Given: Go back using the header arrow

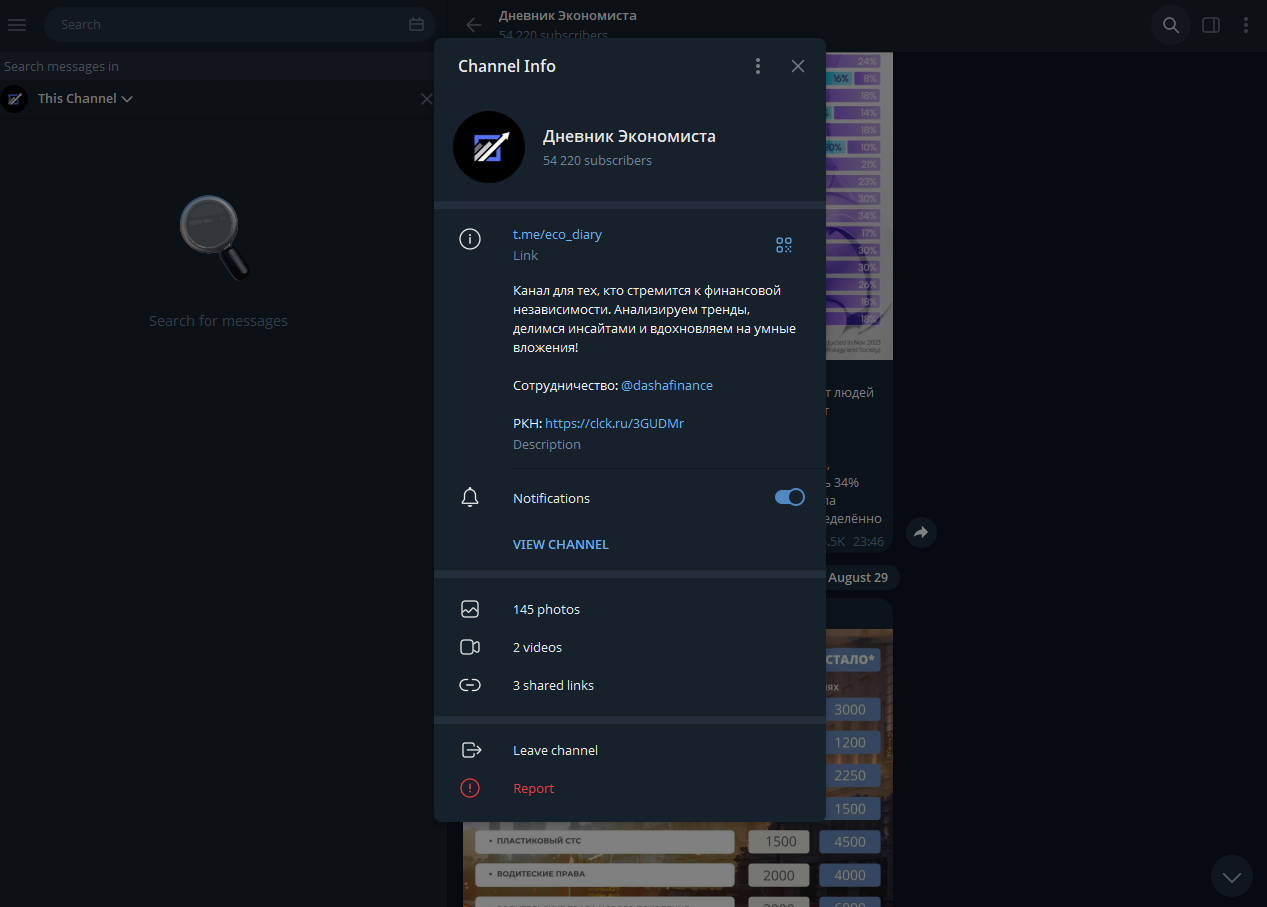Looking at the screenshot, I should click(x=474, y=25).
